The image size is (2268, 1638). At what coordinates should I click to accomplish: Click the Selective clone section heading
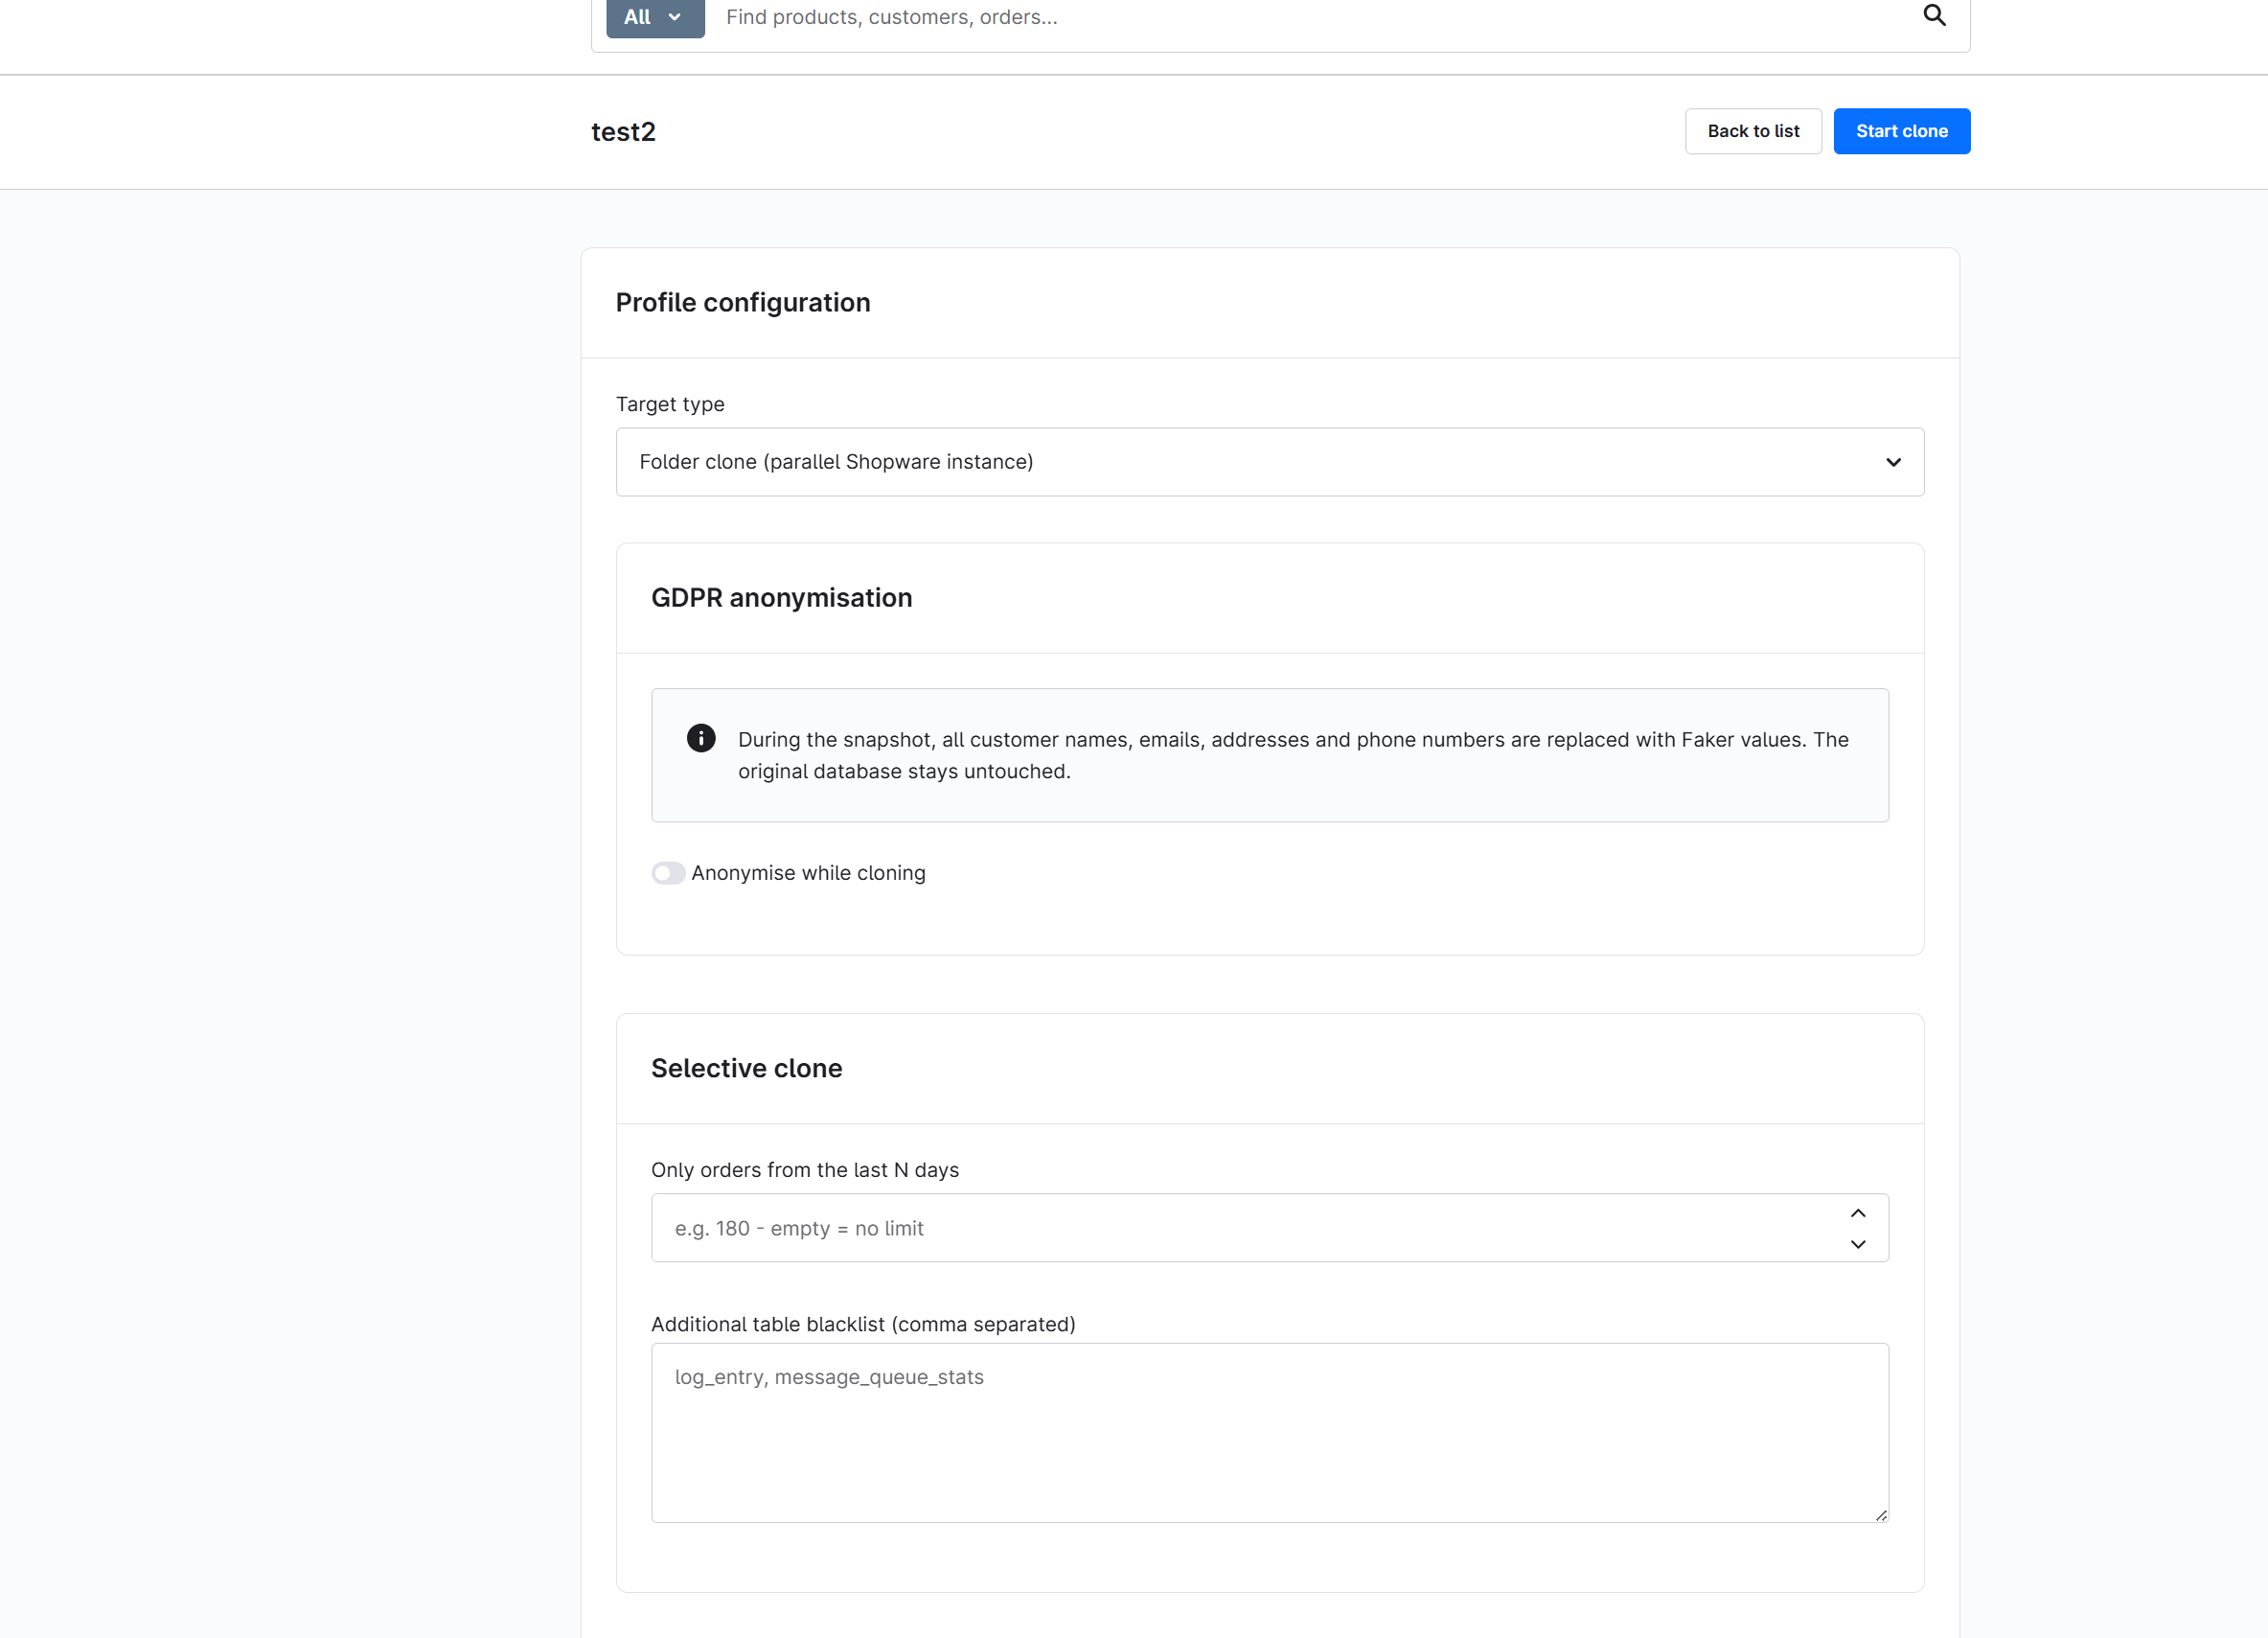[746, 1068]
